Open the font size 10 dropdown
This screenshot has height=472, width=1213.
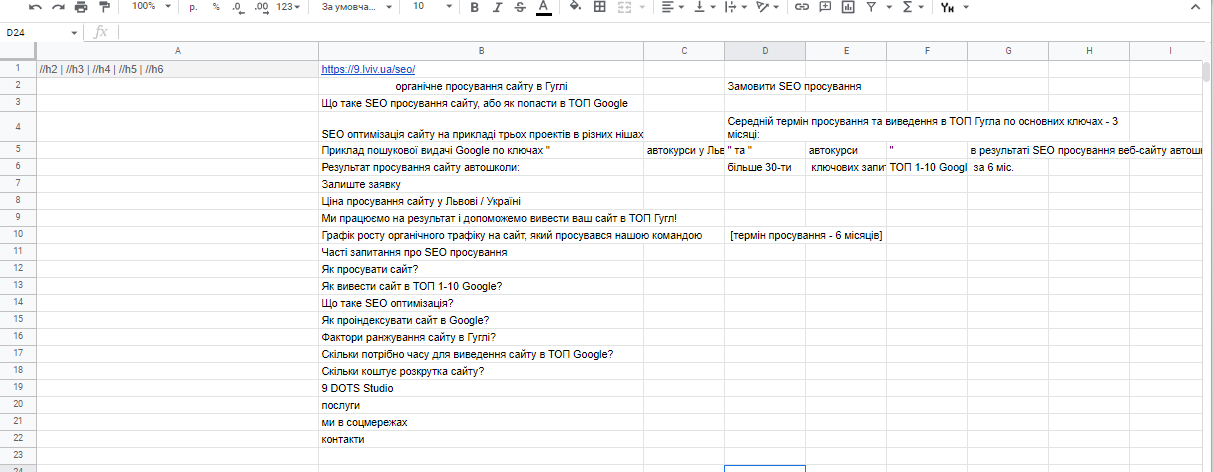[430, 7]
